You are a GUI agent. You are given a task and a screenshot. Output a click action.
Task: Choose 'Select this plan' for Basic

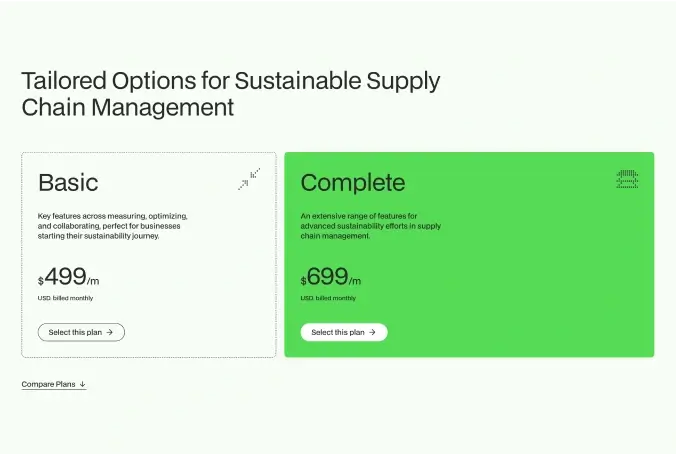81,332
